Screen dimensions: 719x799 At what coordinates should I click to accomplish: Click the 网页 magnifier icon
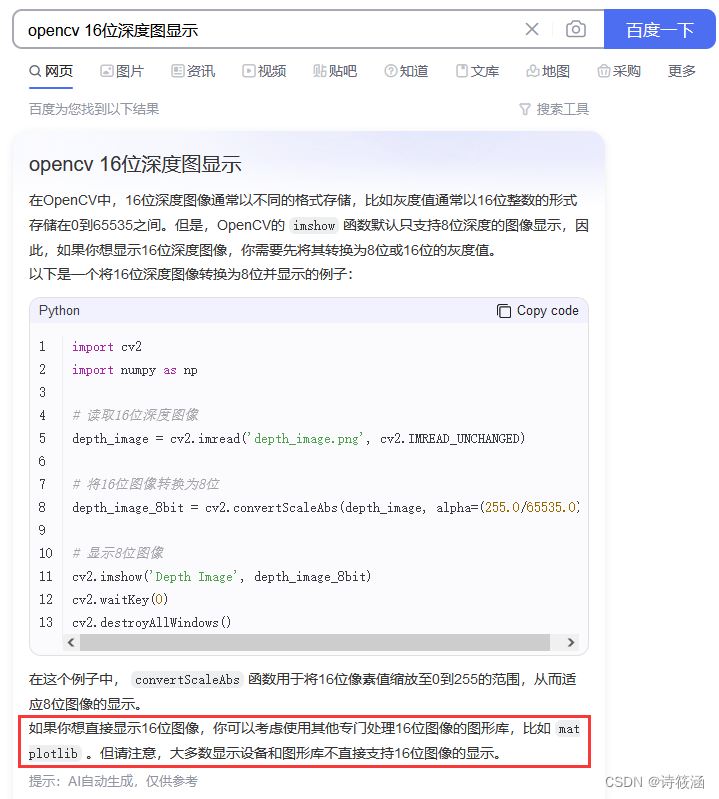[35, 71]
